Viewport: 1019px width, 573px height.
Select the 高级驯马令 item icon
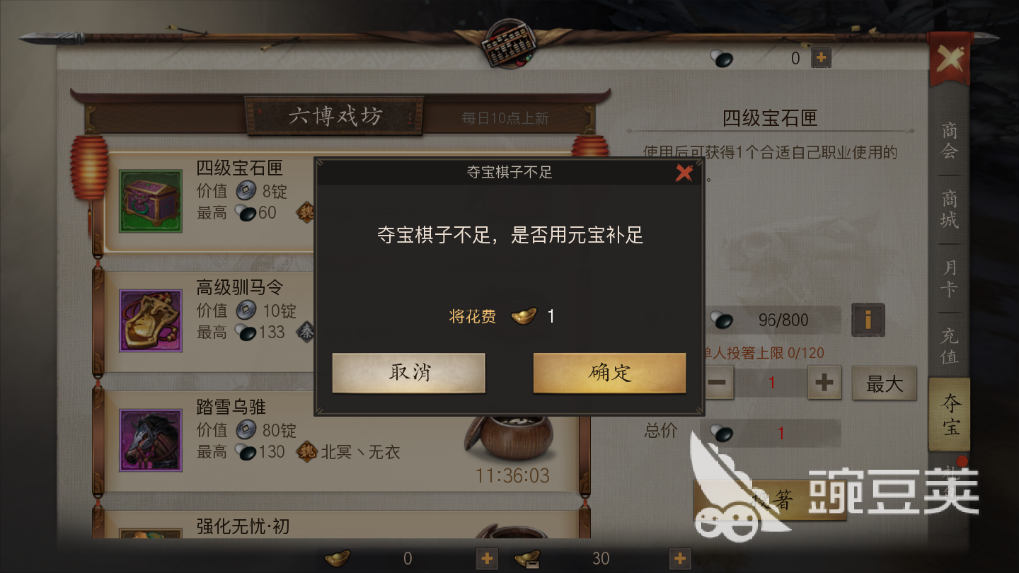point(151,321)
